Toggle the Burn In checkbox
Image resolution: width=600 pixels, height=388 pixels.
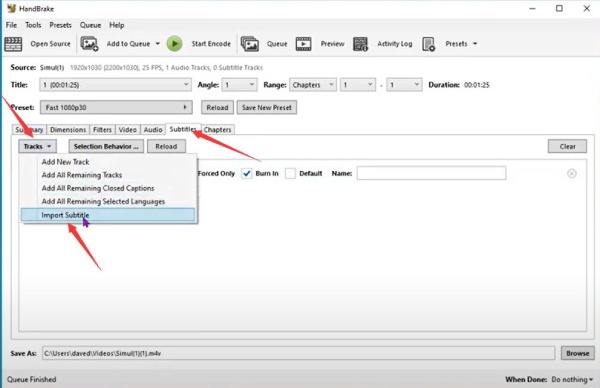(247, 174)
